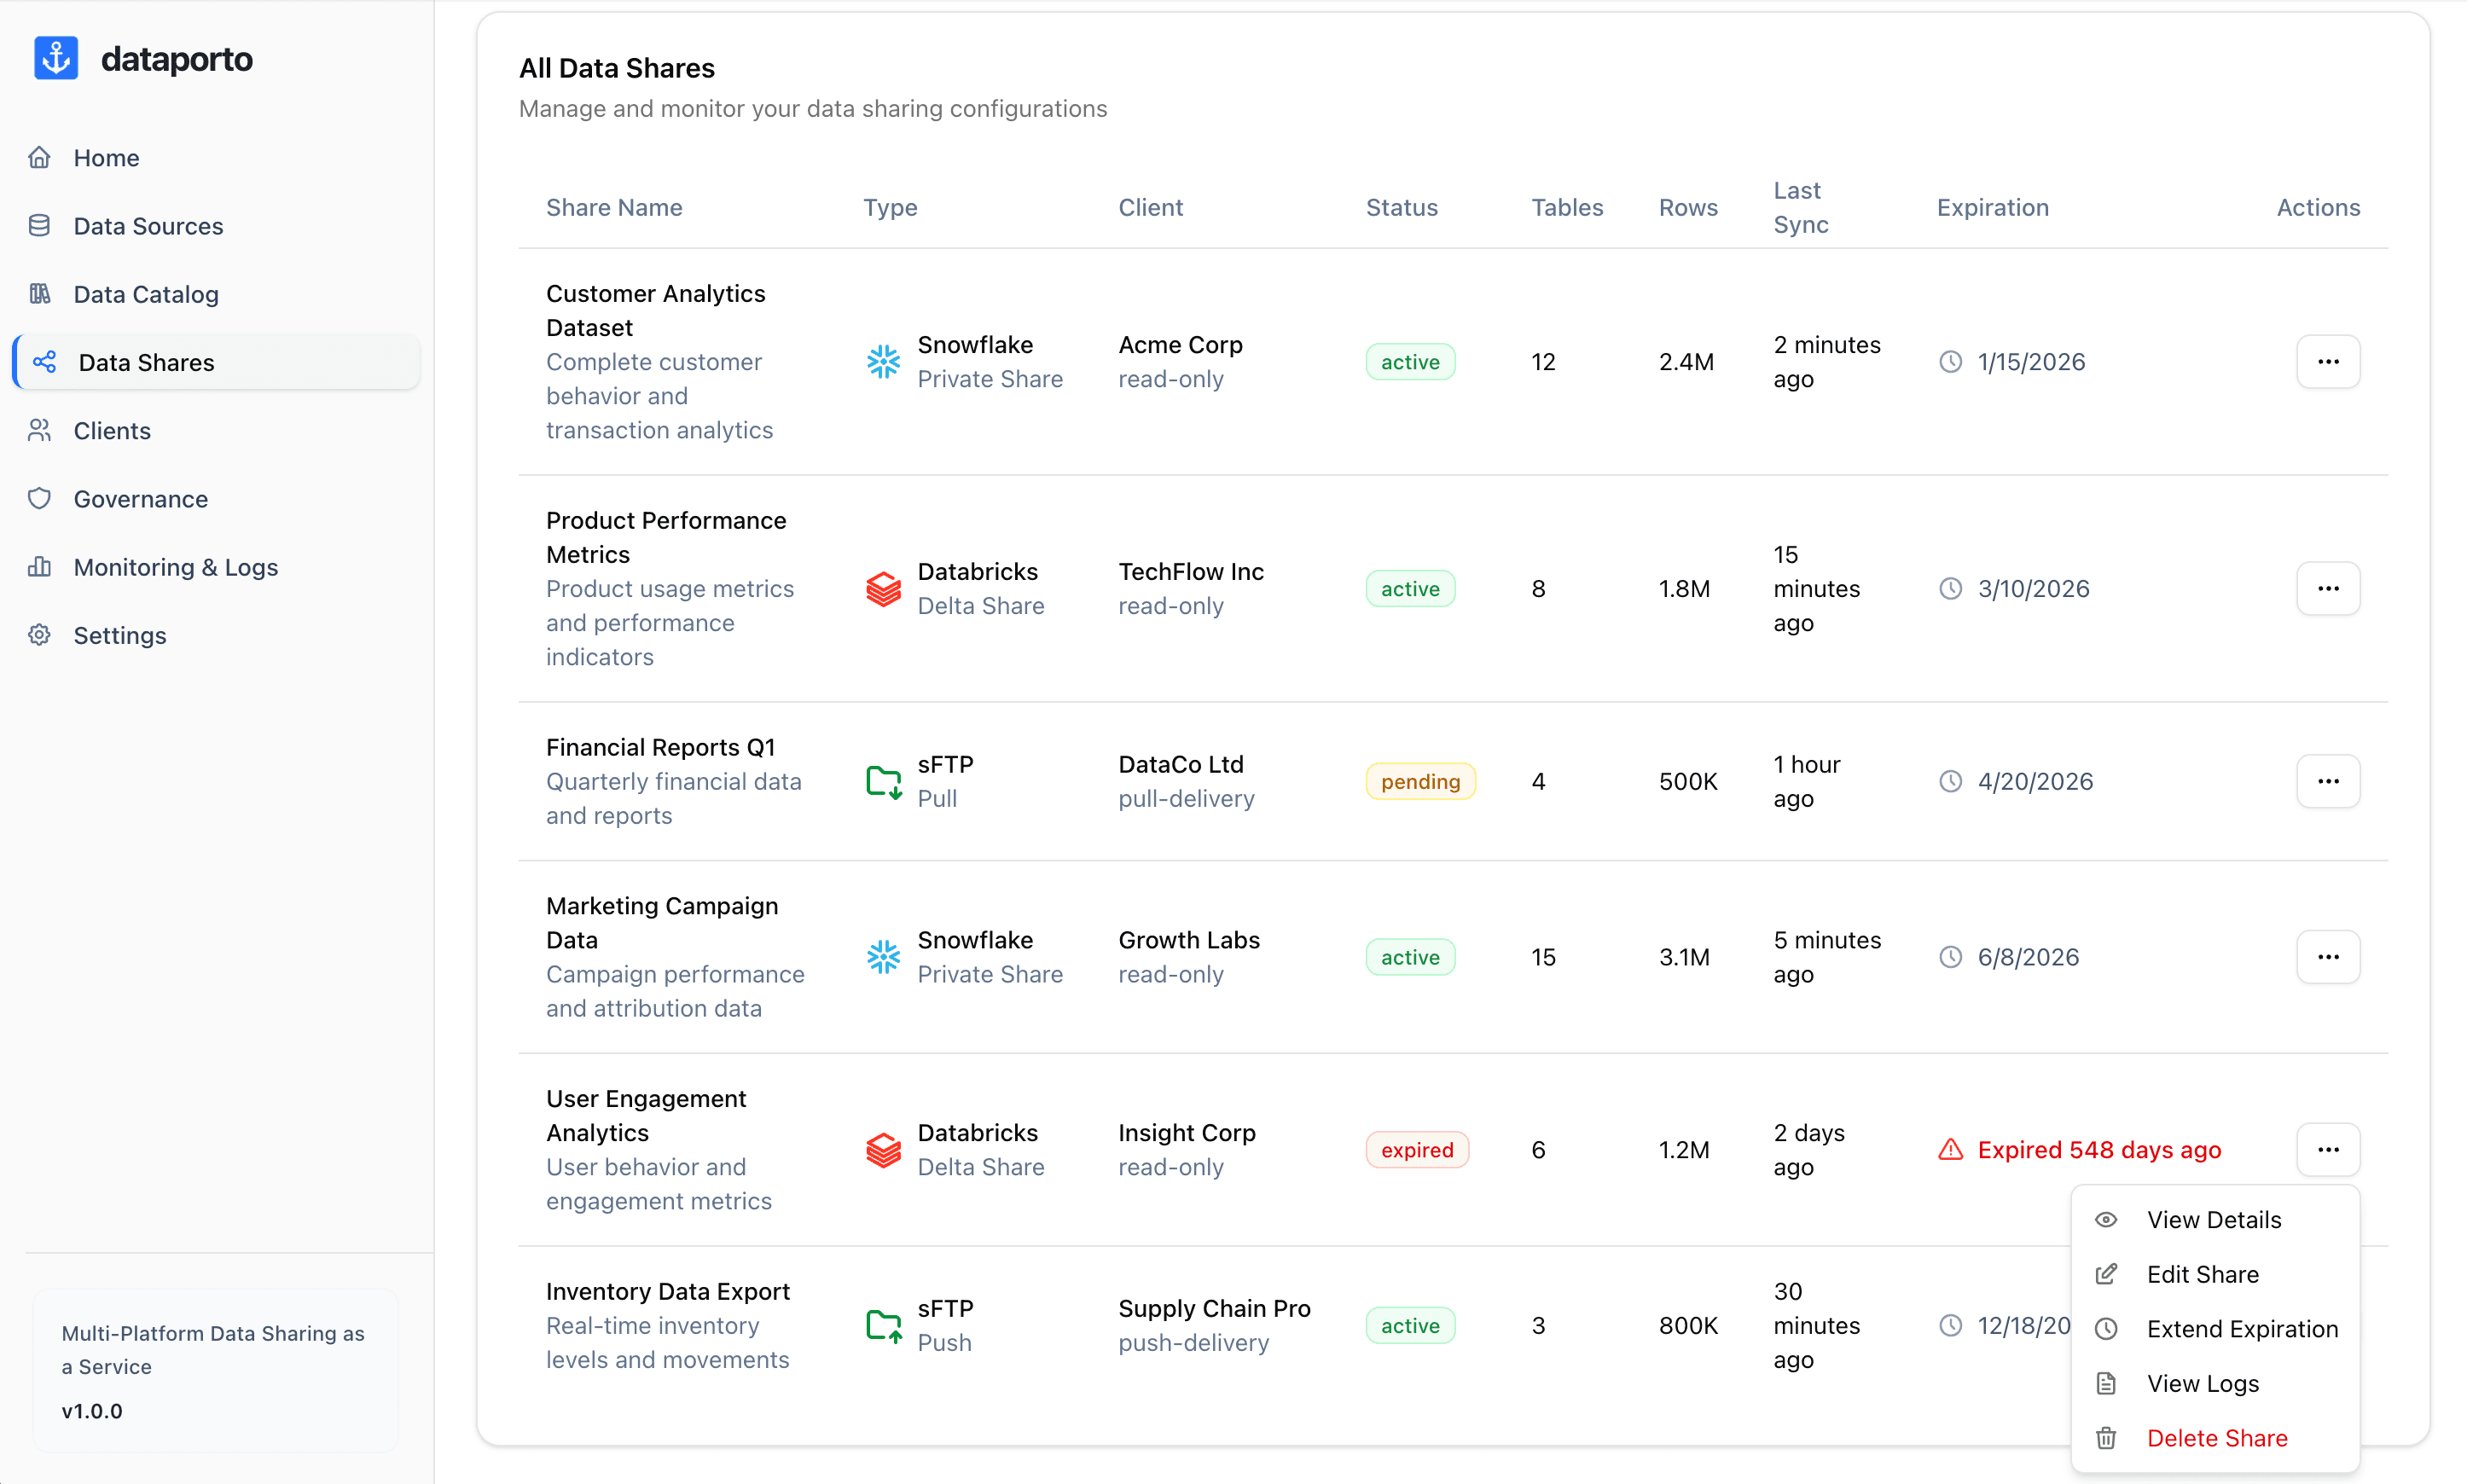
Task: Click the pending status badge for Financial Reports Q1
Action: pyautogui.click(x=1420, y=781)
